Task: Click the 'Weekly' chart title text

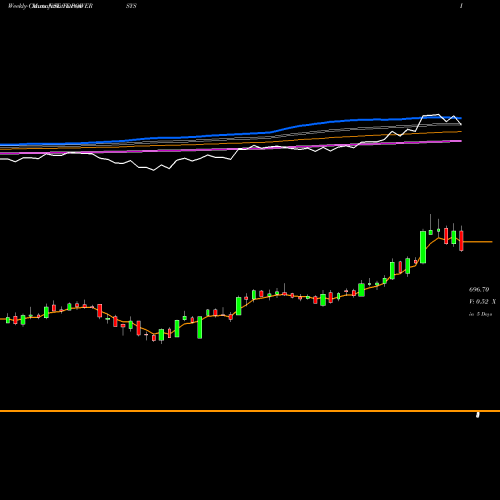Action: 17,6
